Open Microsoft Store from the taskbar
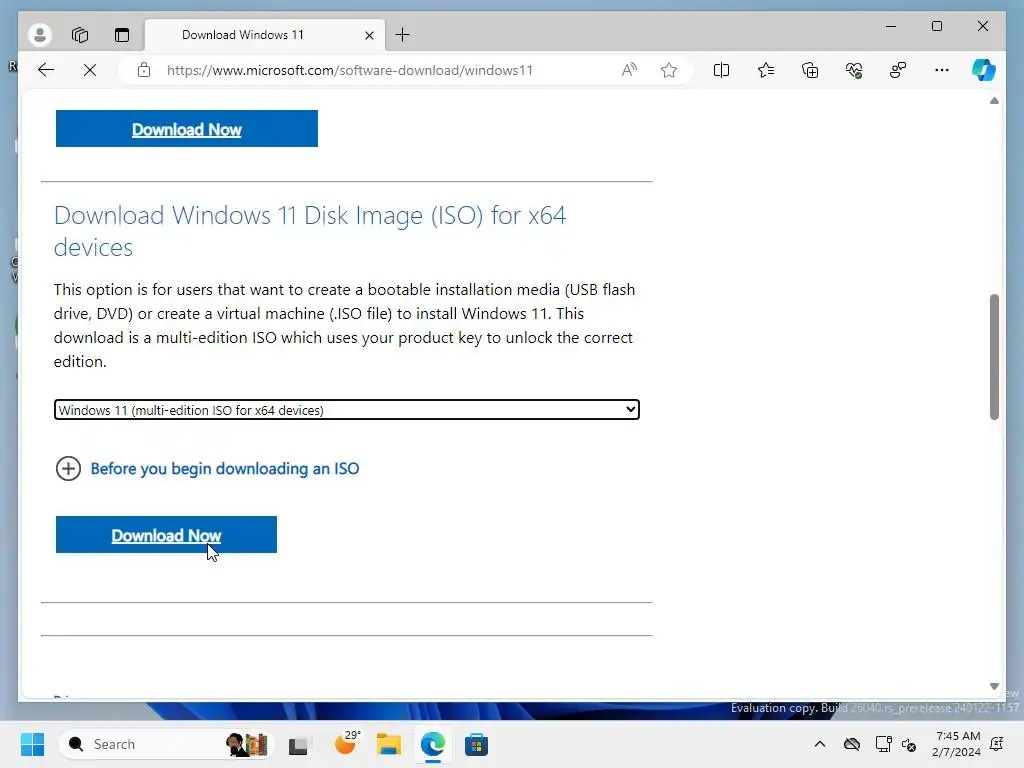 coord(476,744)
